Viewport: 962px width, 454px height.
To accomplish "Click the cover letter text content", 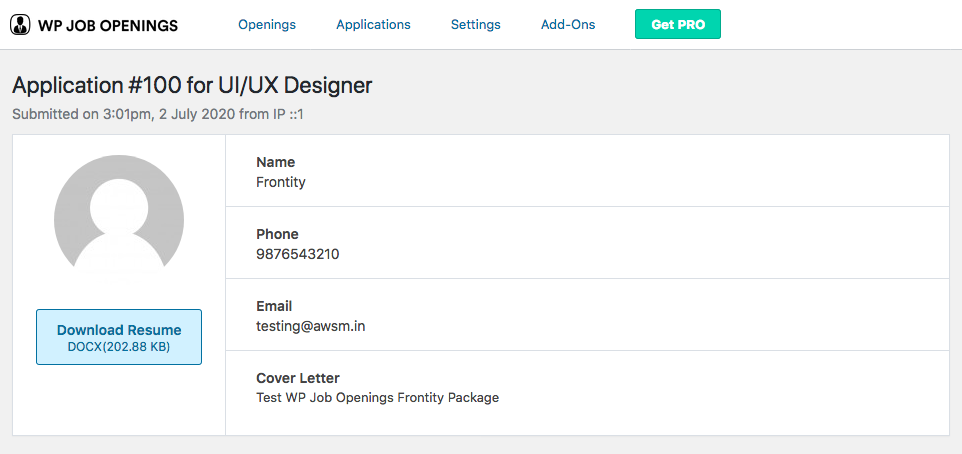I will click(x=377, y=397).
